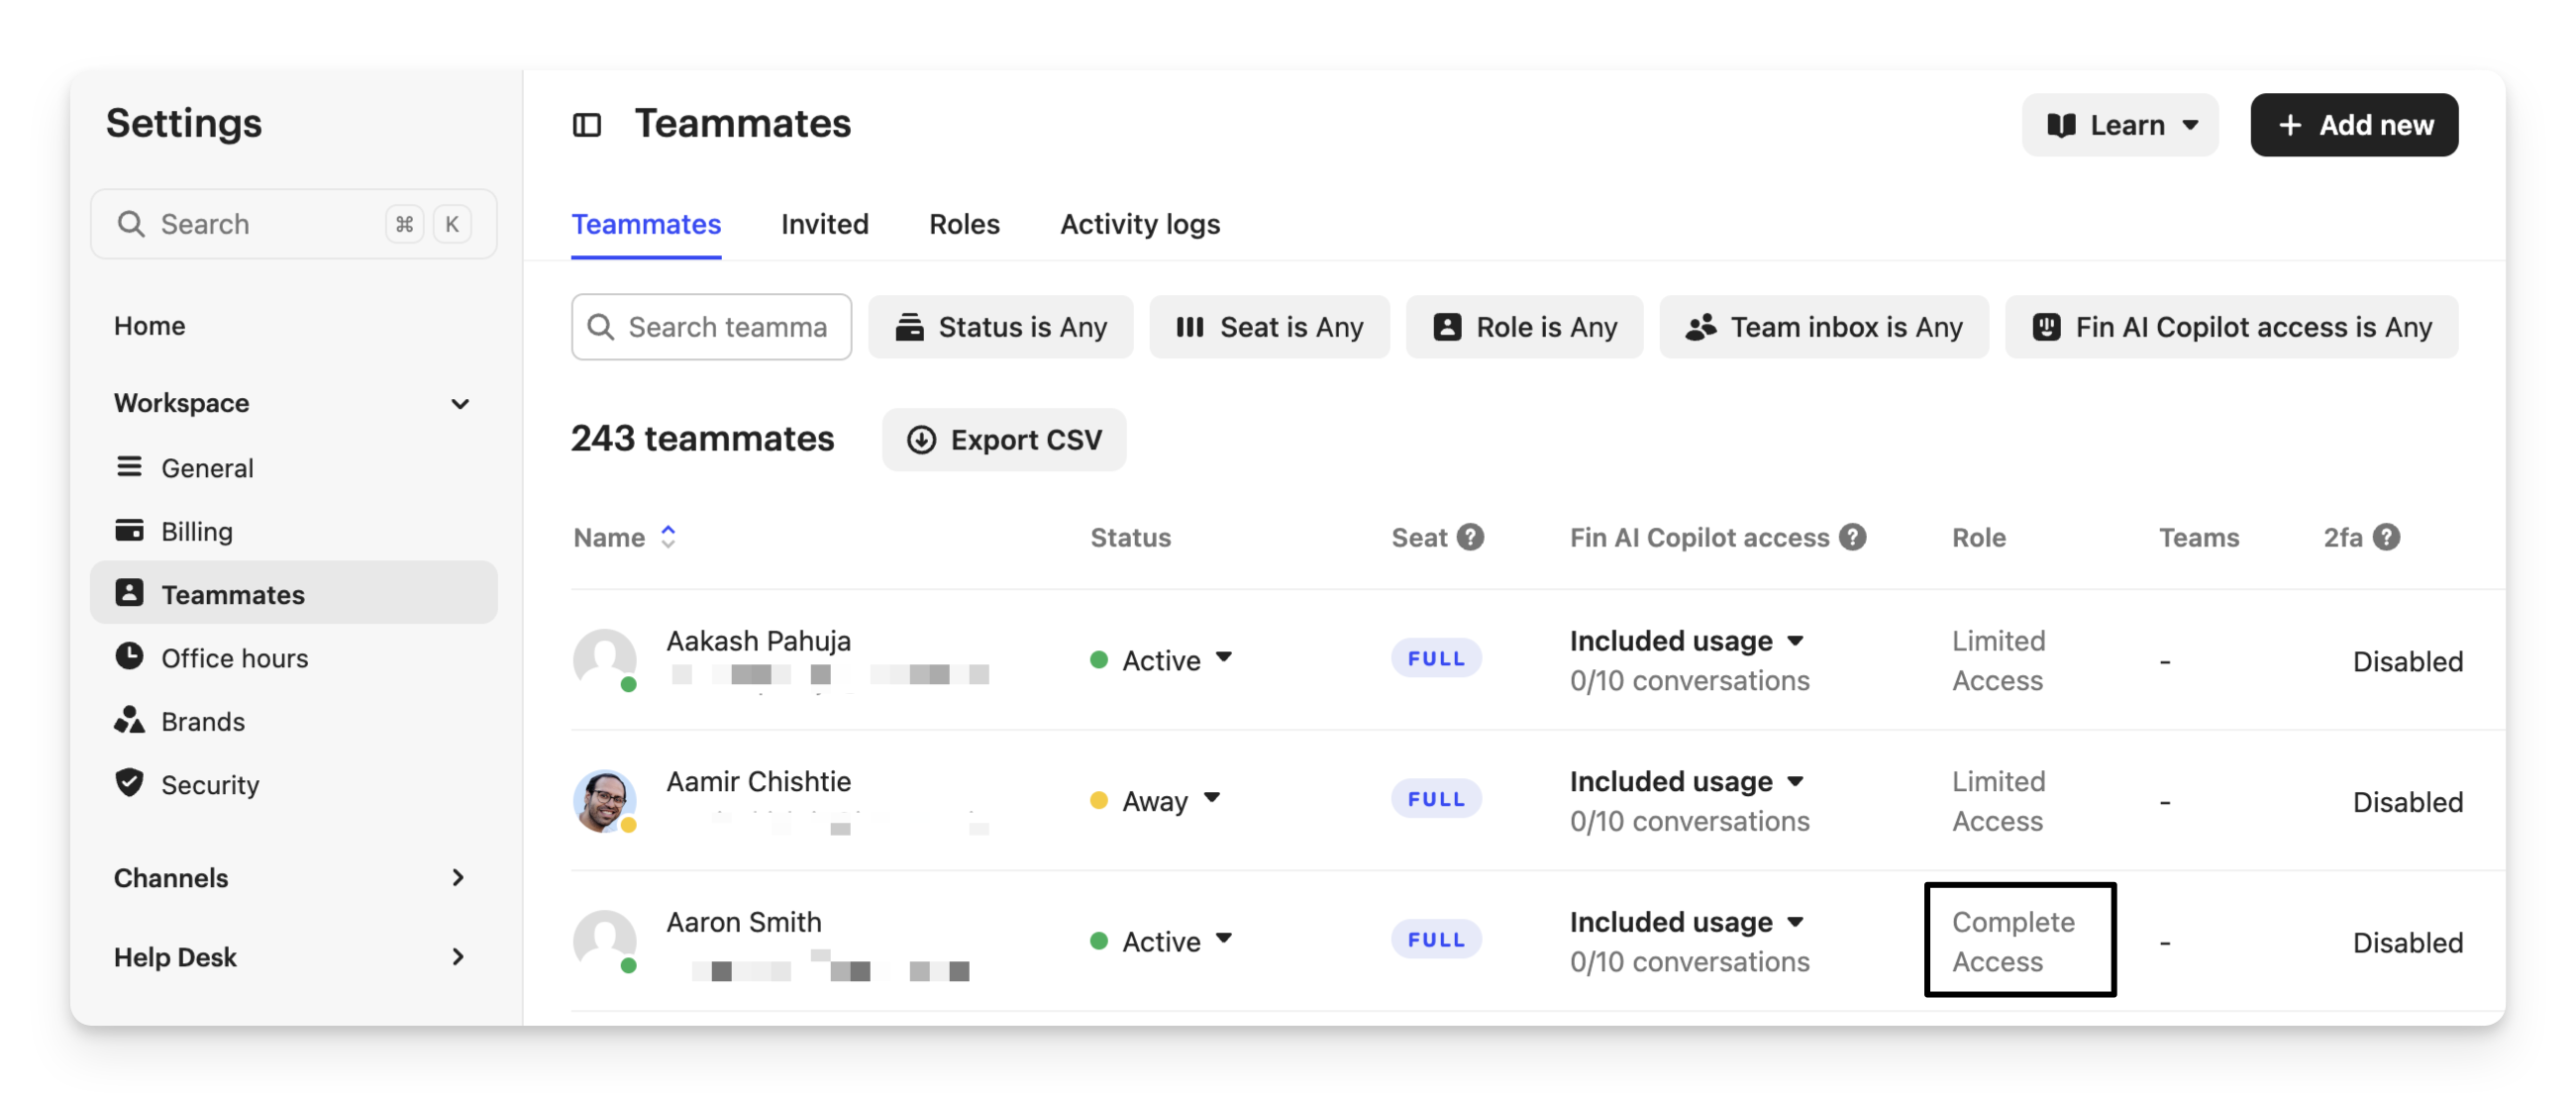Toggle the sidebar collapse icon beside Teammates title
Screen dimensions: 2576x1096
pos(586,125)
